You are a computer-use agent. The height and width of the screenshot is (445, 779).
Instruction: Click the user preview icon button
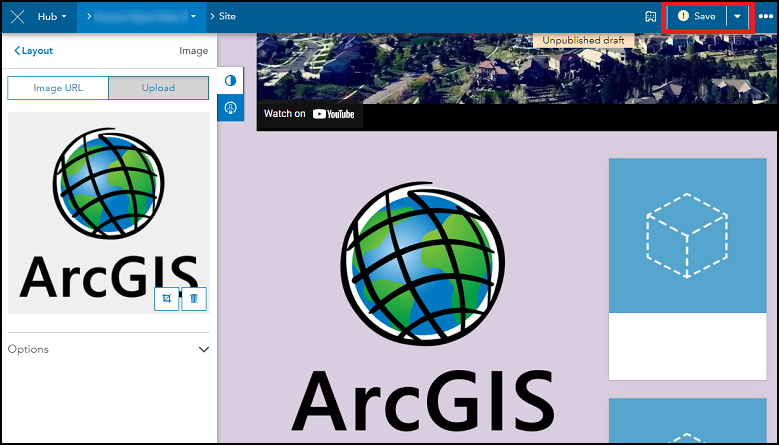[x=231, y=108]
